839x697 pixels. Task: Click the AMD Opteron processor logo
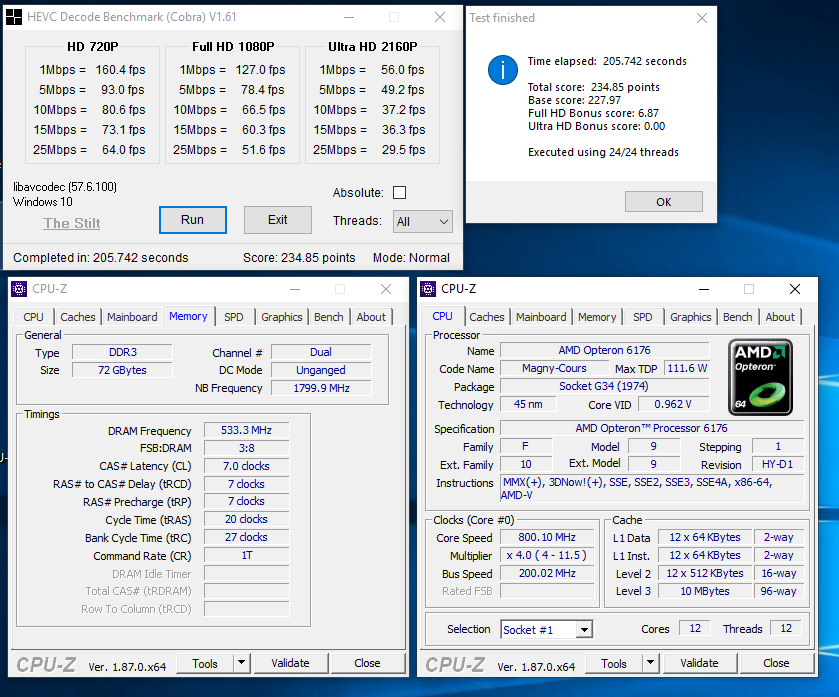[x=760, y=377]
